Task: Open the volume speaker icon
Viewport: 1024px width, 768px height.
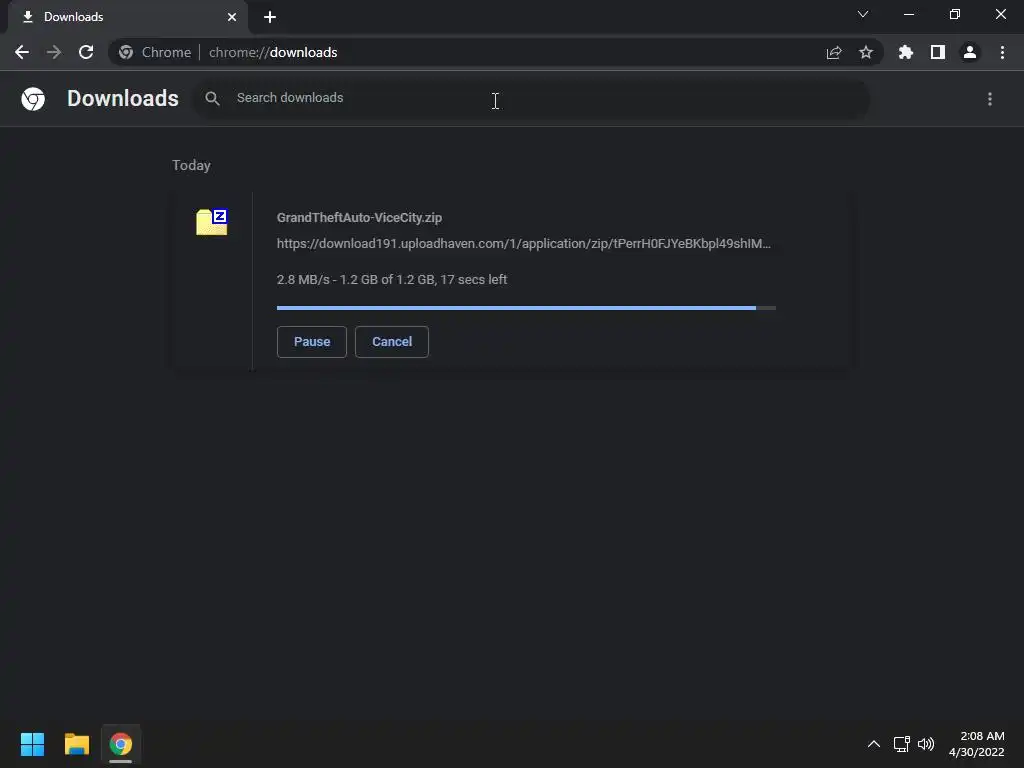Action: (x=926, y=744)
